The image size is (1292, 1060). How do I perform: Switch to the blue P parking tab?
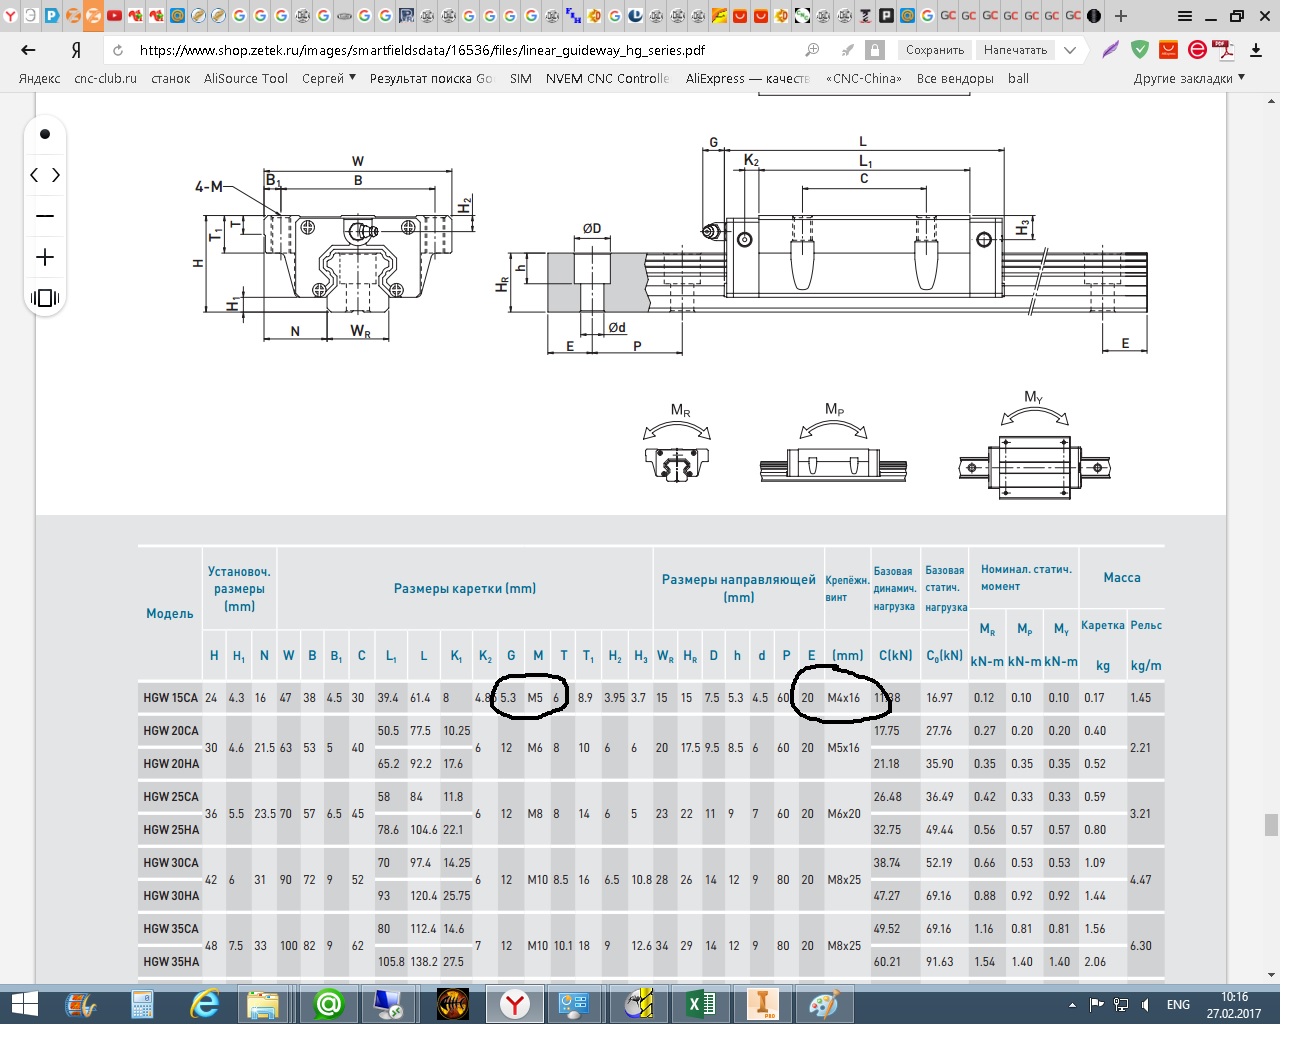51,15
